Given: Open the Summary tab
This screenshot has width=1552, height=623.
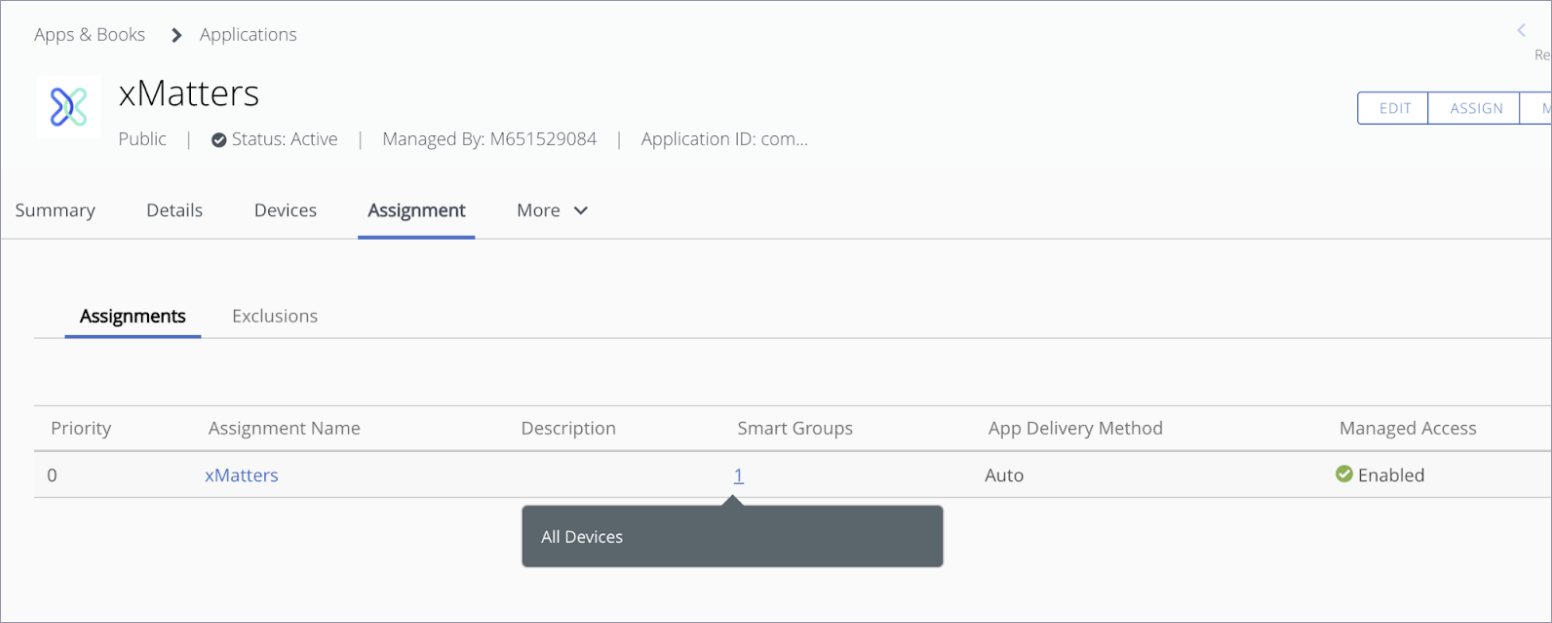Looking at the screenshot, I should pos(55,210).
